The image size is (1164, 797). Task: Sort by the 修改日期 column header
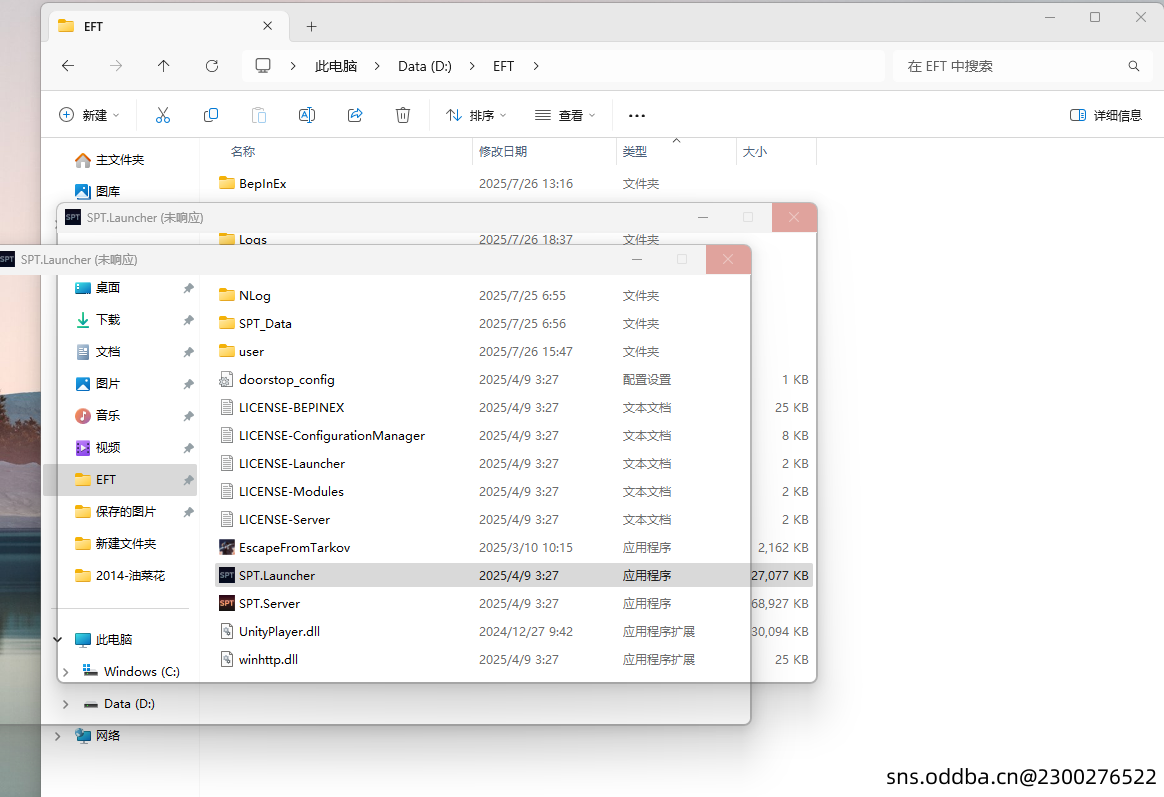pos(503,151)
